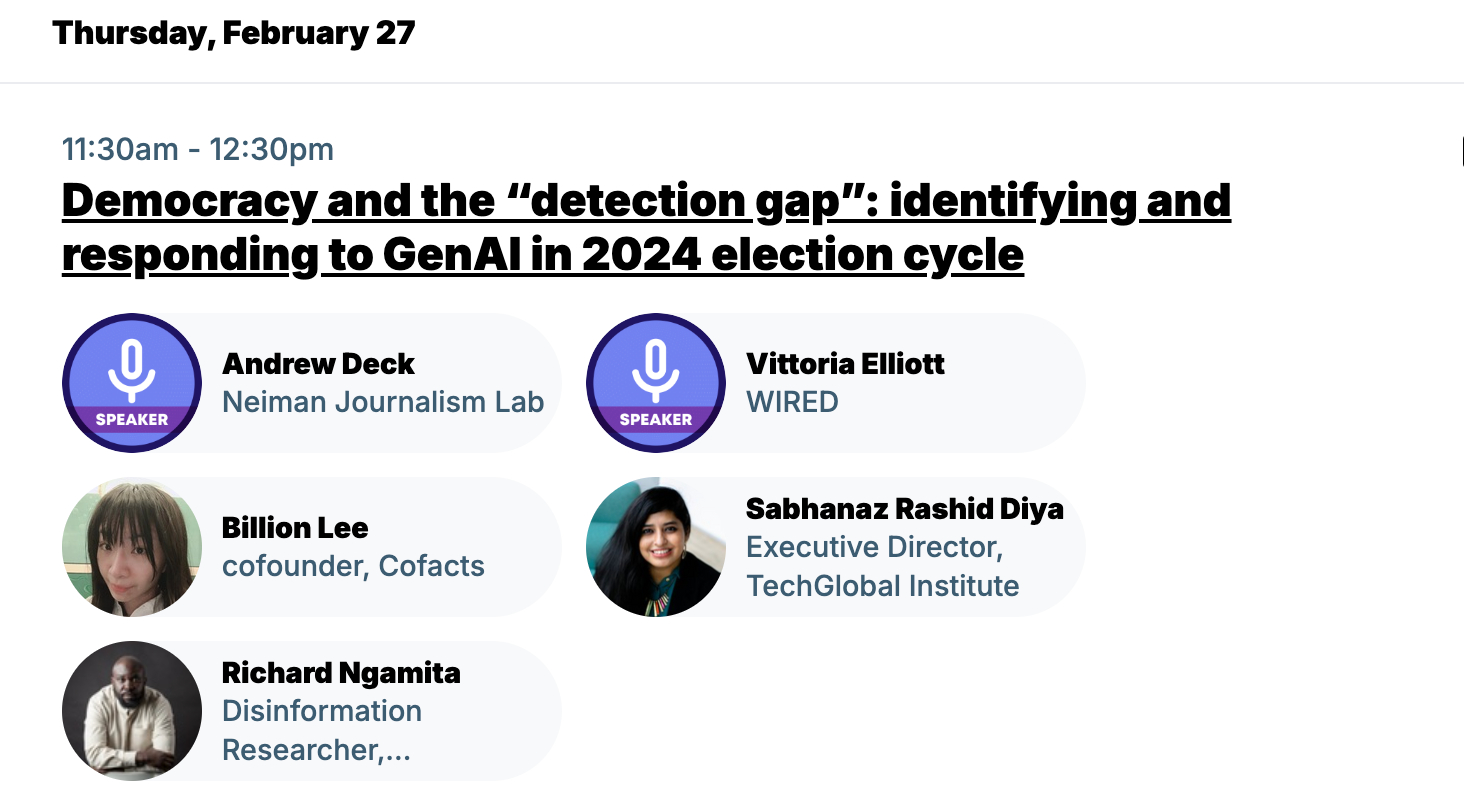Go to the Richard Ngamita name

(x=341, y=673)
